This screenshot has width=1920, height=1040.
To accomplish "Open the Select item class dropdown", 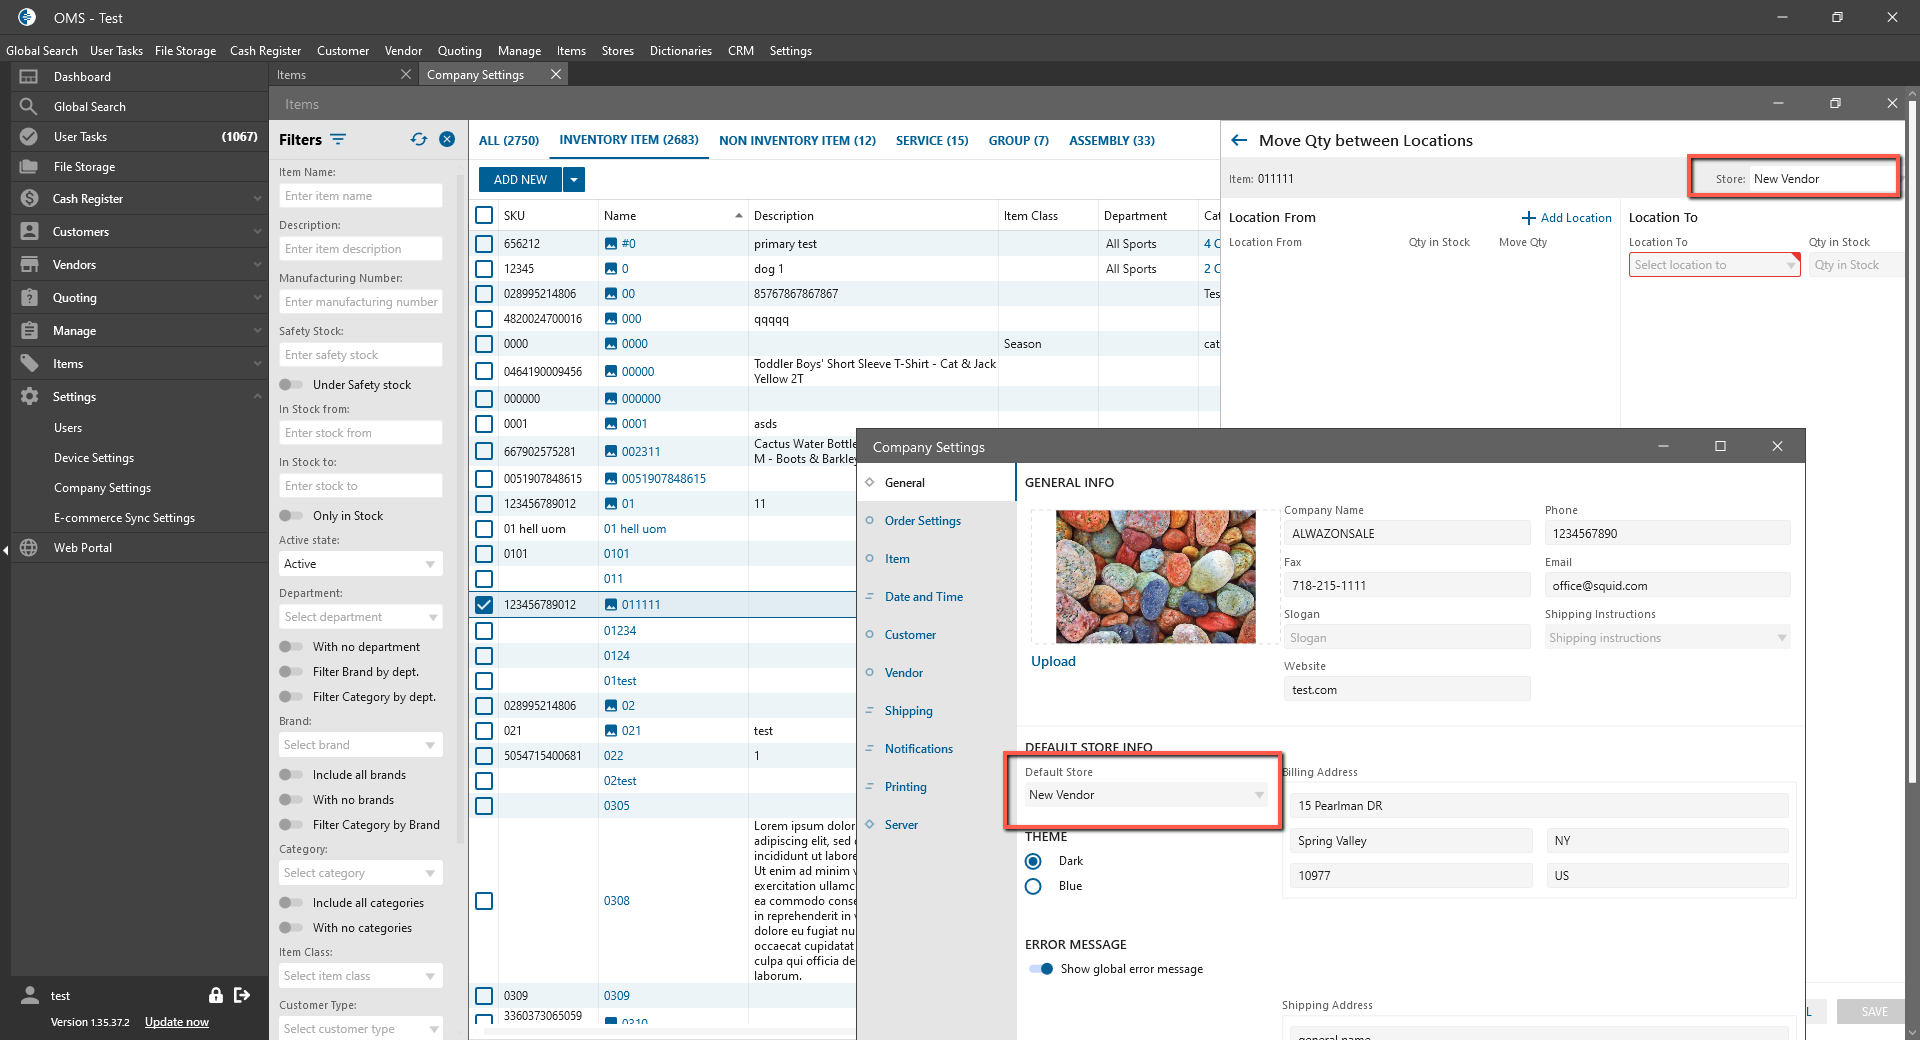I will (x=361, y=976).
